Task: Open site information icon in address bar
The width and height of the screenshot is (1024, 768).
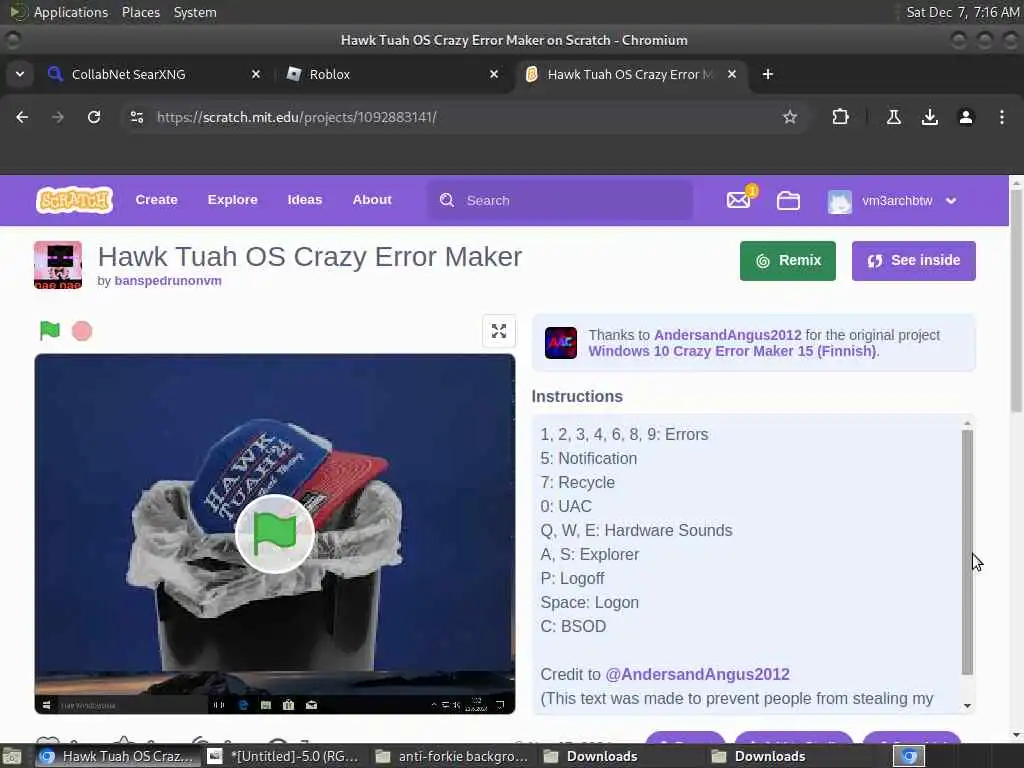Action: click(136, 117)
